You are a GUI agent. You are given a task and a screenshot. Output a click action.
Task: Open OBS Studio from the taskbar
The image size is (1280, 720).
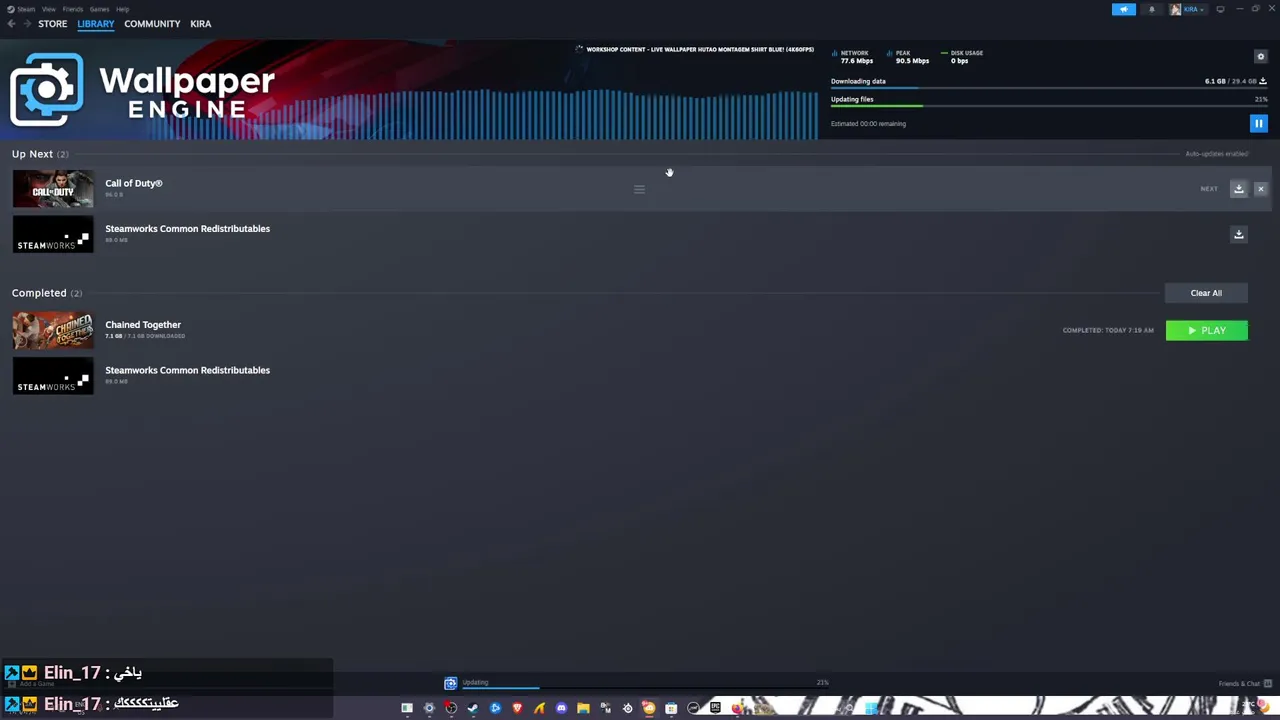tap(451, 708)
